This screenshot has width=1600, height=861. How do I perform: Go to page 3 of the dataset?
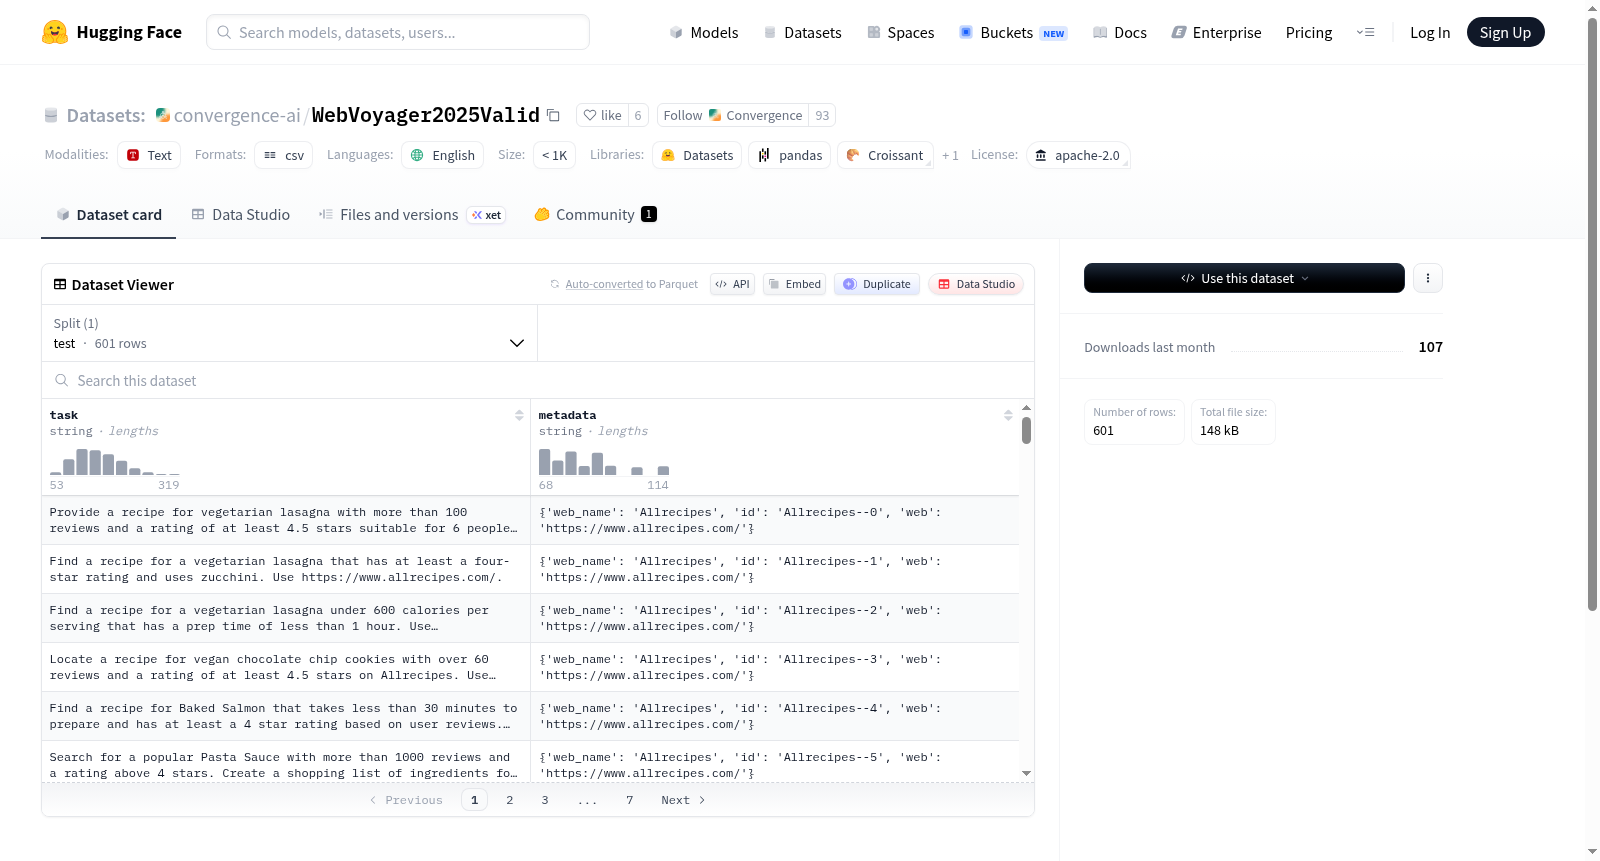(x=545, y=800)
